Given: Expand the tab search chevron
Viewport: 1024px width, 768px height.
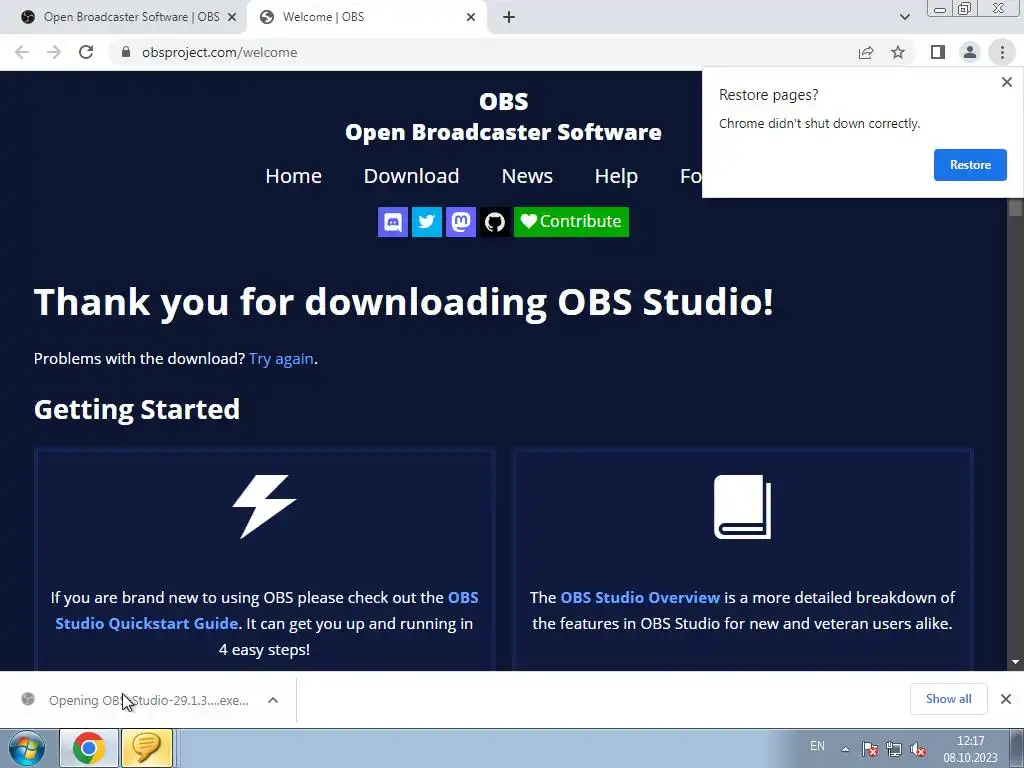Looking at the screenshot, I should point(904,18).
